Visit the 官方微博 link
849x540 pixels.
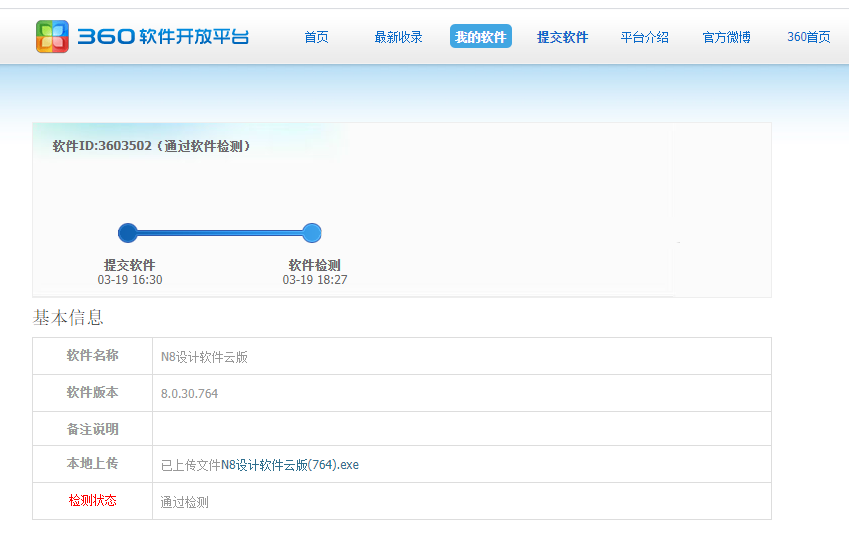727,37
